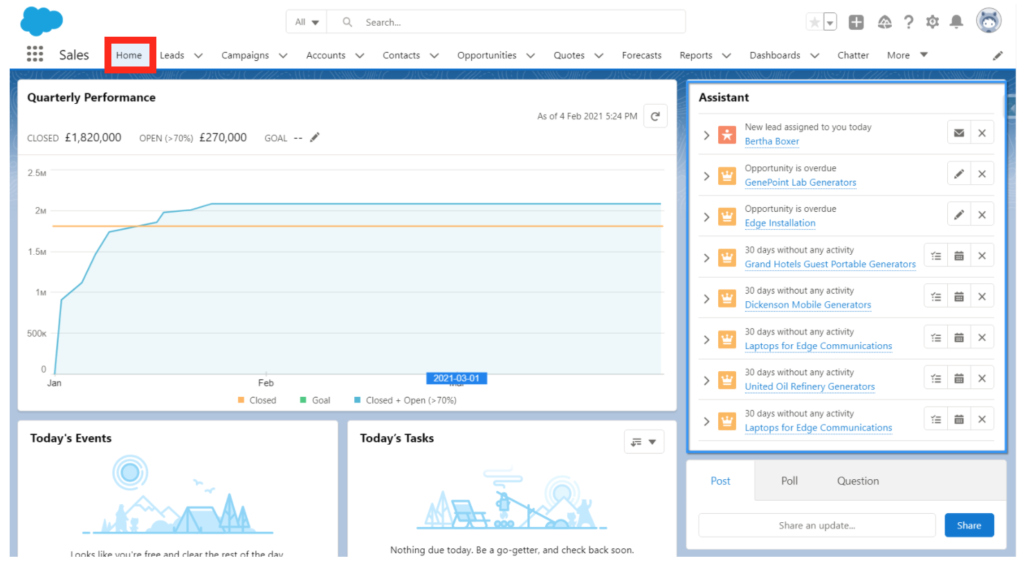Viewport: 1024px width, 572px height.
Task: Open the favorites list dropdown arrow
Action: click(x=830, y=22)
